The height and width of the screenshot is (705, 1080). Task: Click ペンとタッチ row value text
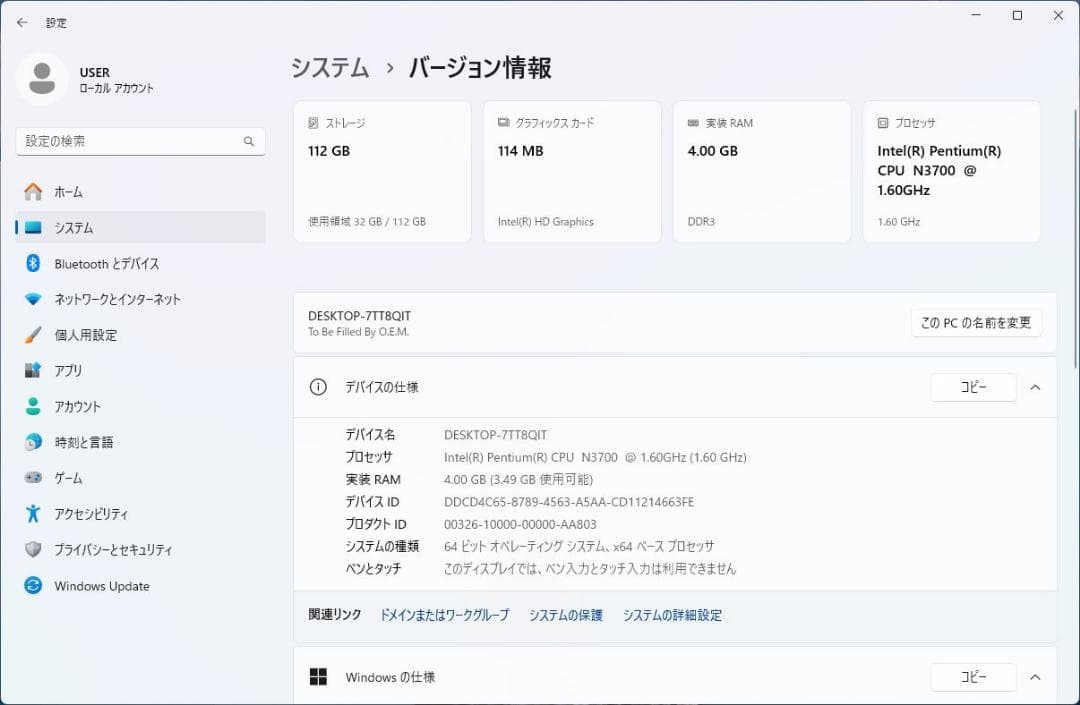point(590,569)
